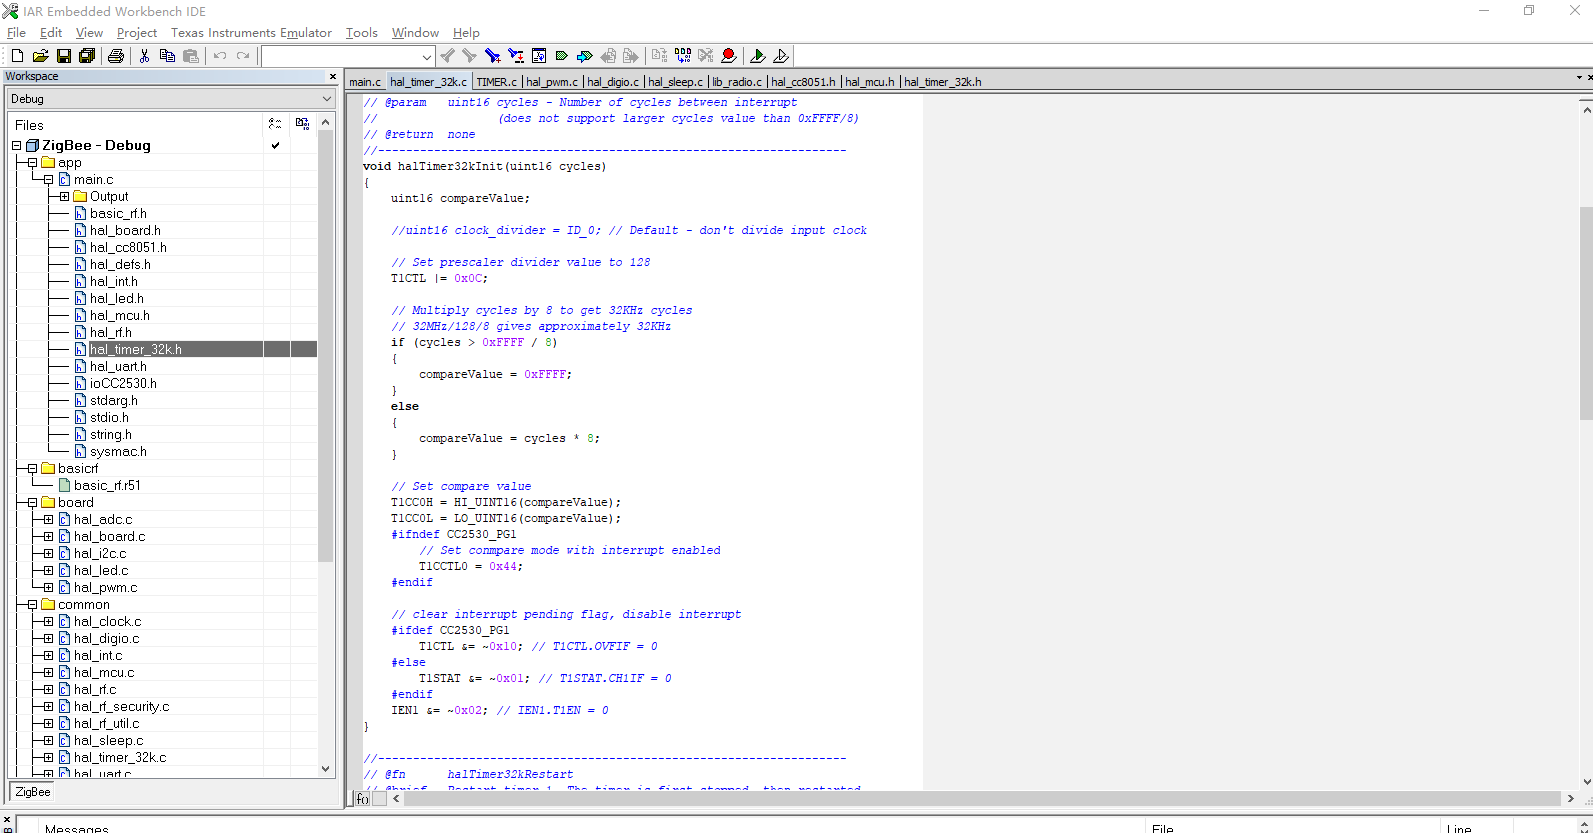Select hal_board.h in the file tree

point(125,230)
